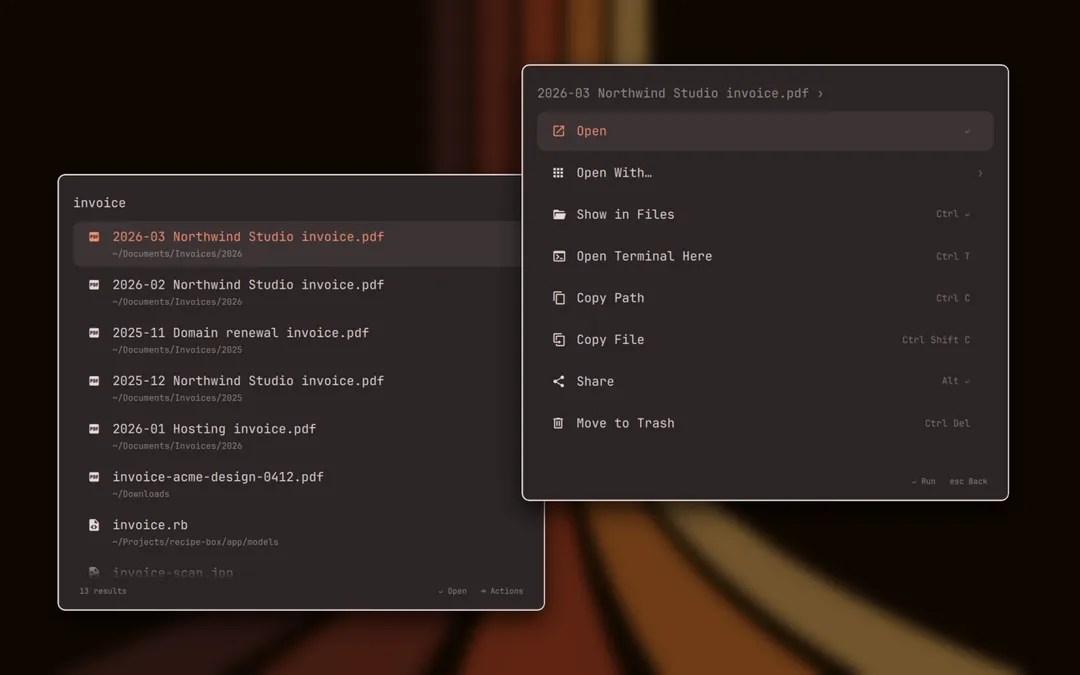Click the ~/Downloads path text
The height and width of the screenshot is (675, 1080).
[x=141, y=494]
